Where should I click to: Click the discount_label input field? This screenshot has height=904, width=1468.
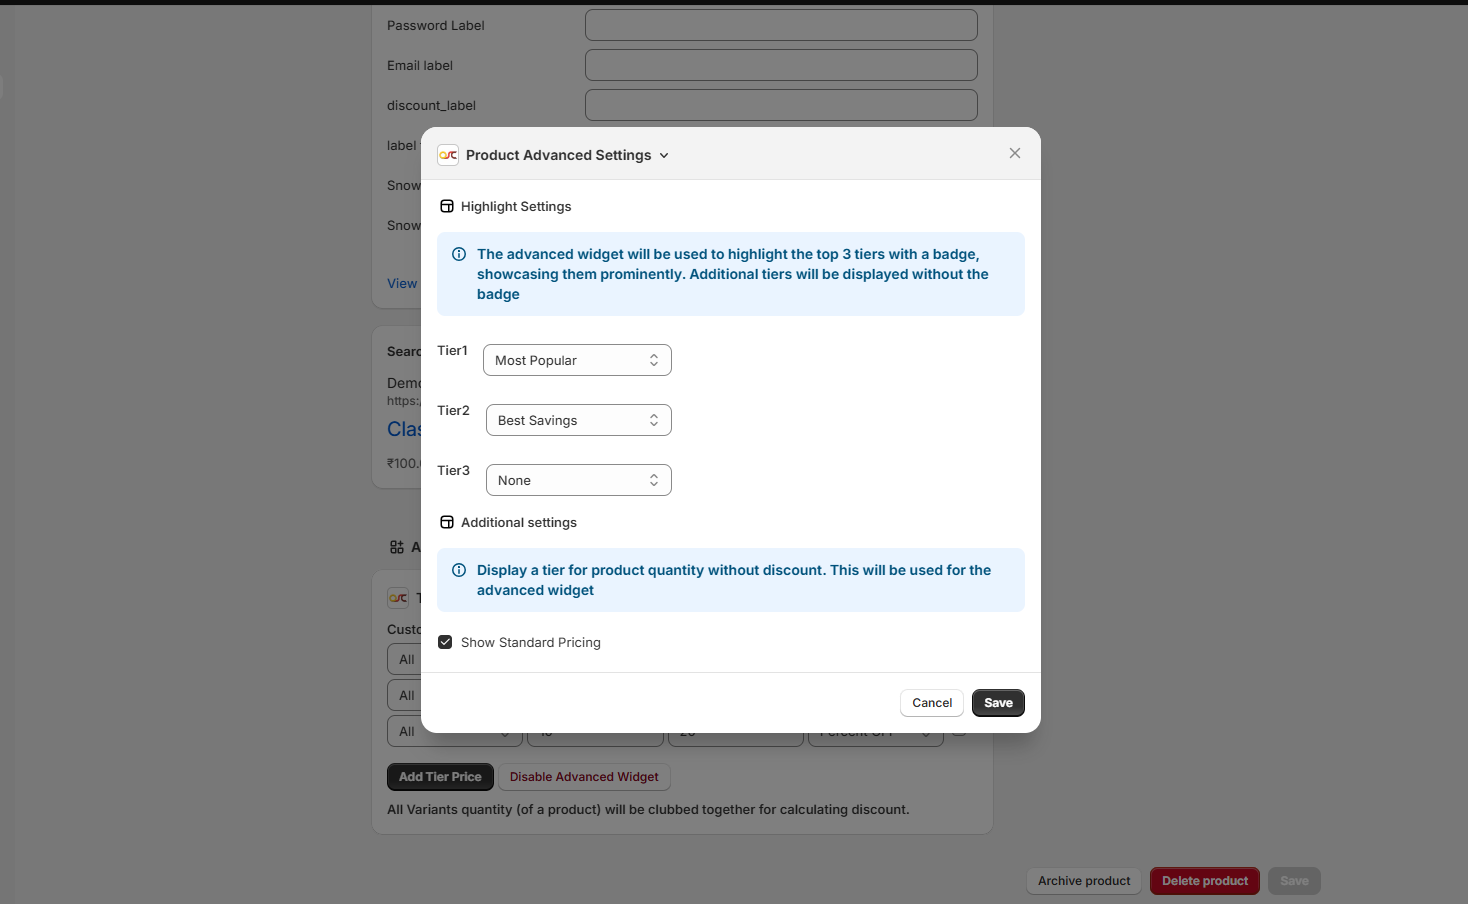[781, 105]
